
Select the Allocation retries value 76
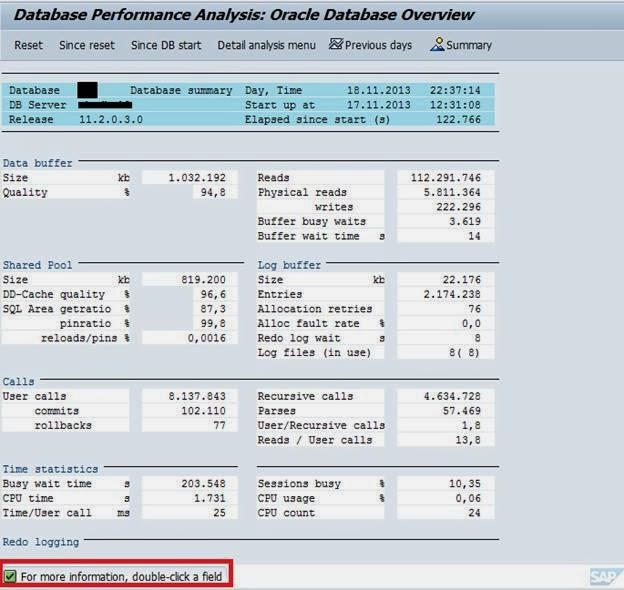tap(474, 309)
